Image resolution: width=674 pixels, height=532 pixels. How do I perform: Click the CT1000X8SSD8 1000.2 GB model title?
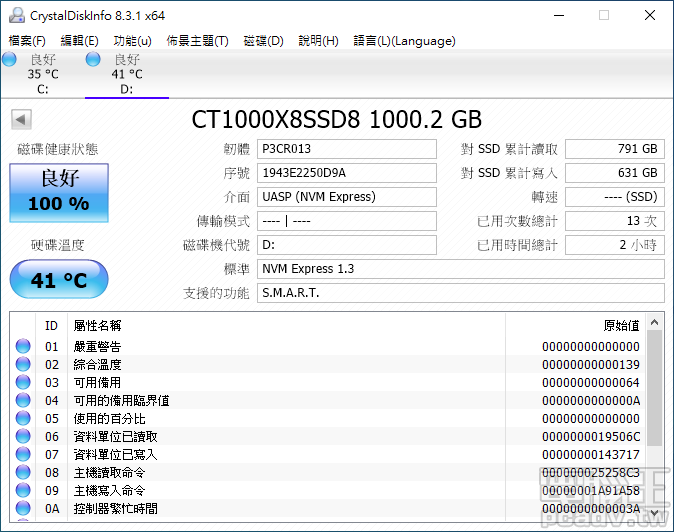pos(337,119)
